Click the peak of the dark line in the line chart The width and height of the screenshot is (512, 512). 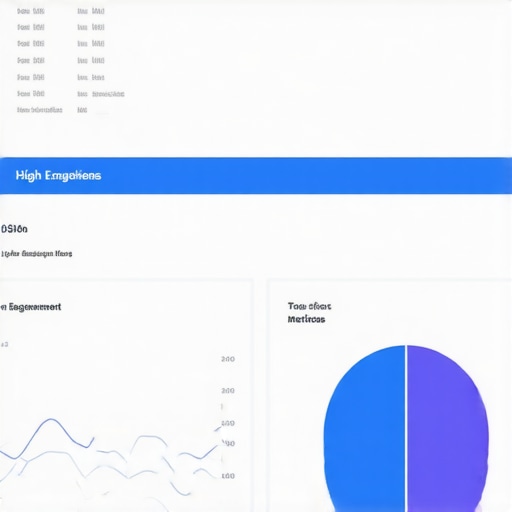click(x=51, y=419)
